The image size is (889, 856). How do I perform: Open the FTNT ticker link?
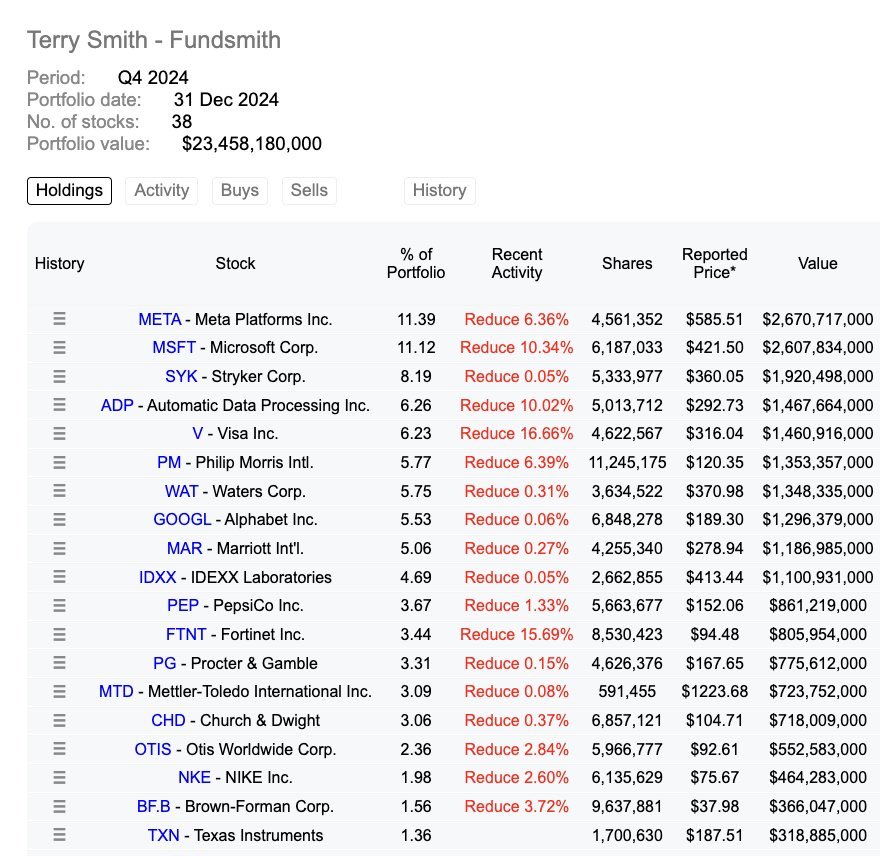pyautogui.click(x=186, y=634)
